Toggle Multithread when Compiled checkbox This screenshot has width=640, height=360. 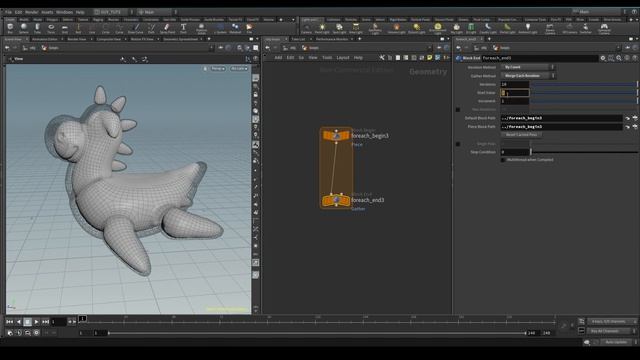[x=503, y=160]
